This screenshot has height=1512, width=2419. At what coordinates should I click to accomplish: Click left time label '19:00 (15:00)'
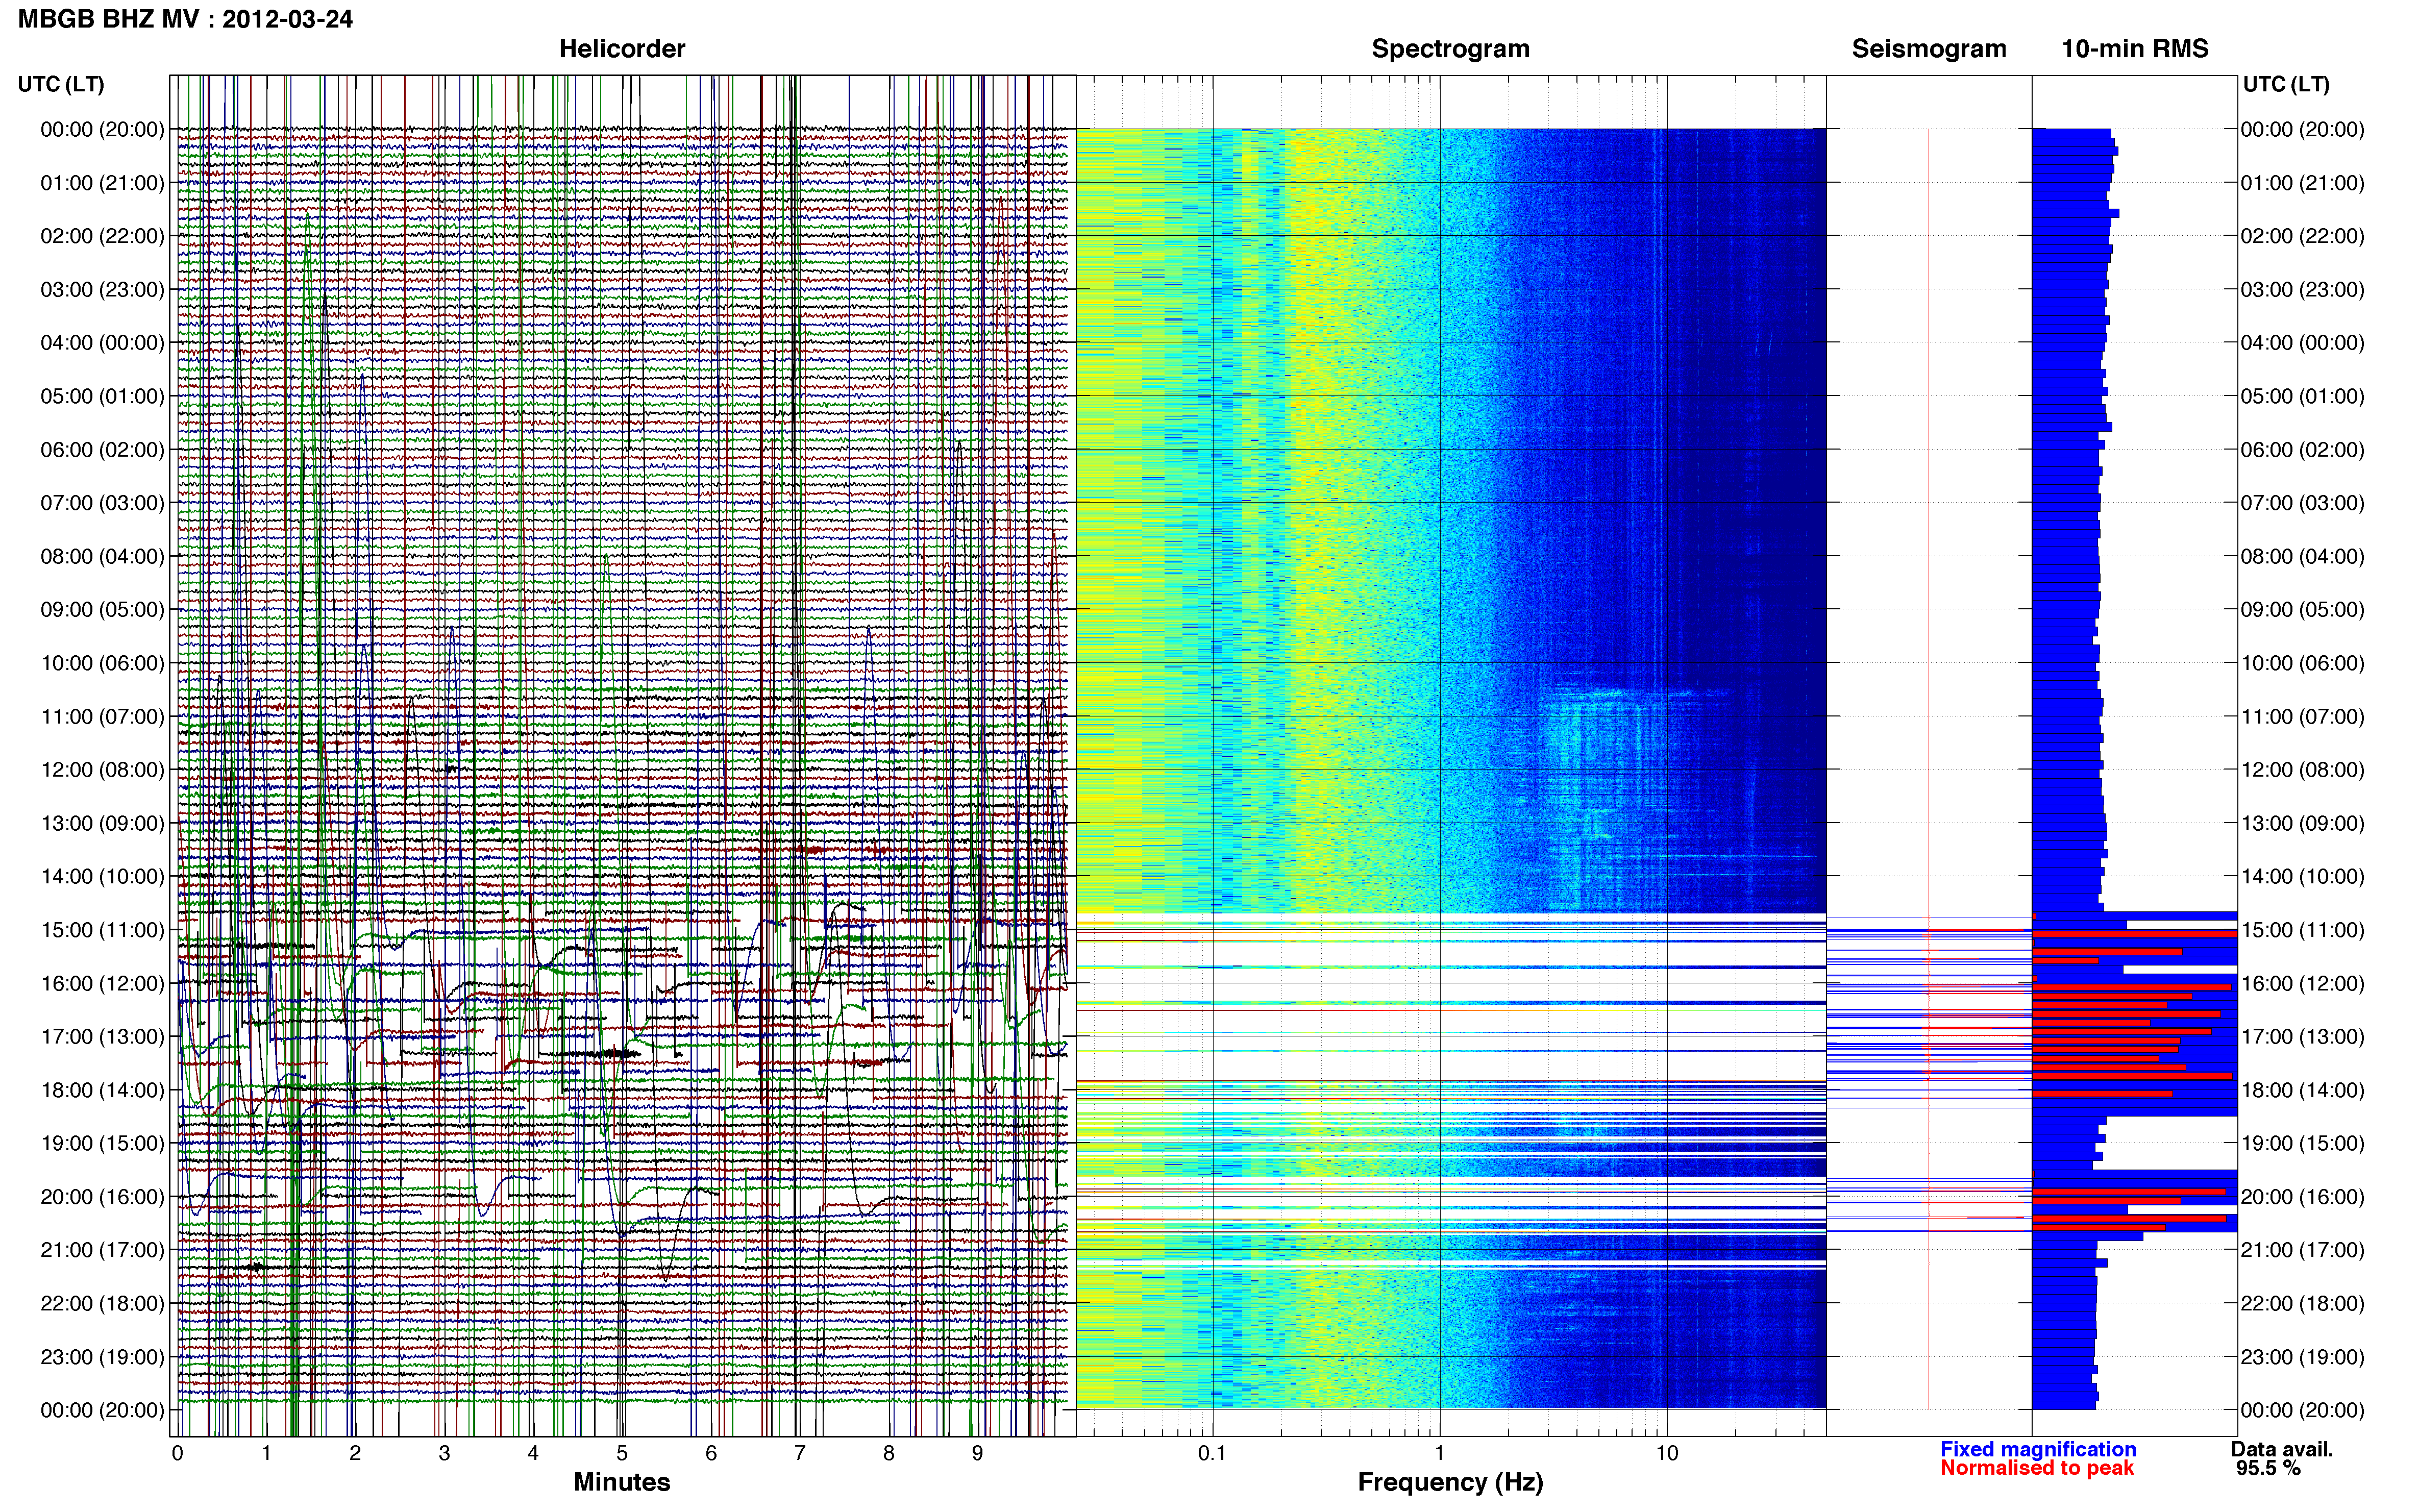click(x=102, y=1143)
